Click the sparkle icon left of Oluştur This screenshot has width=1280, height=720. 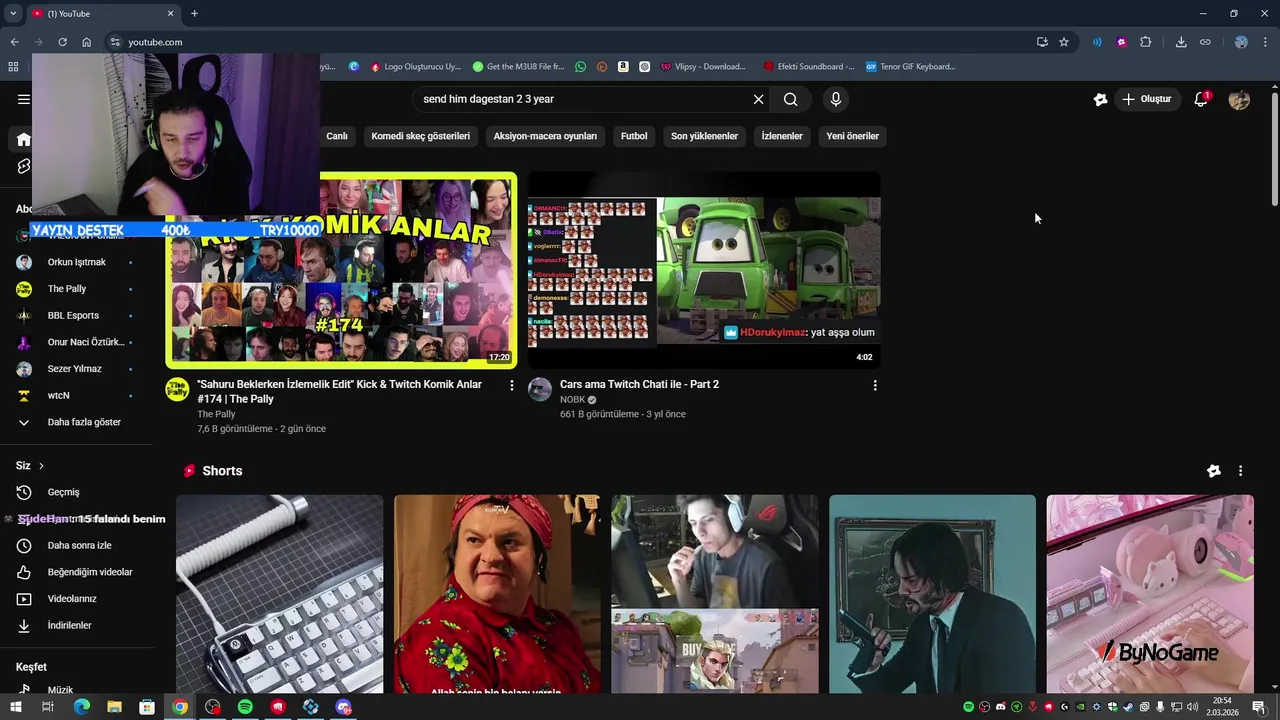point(1100,99)
